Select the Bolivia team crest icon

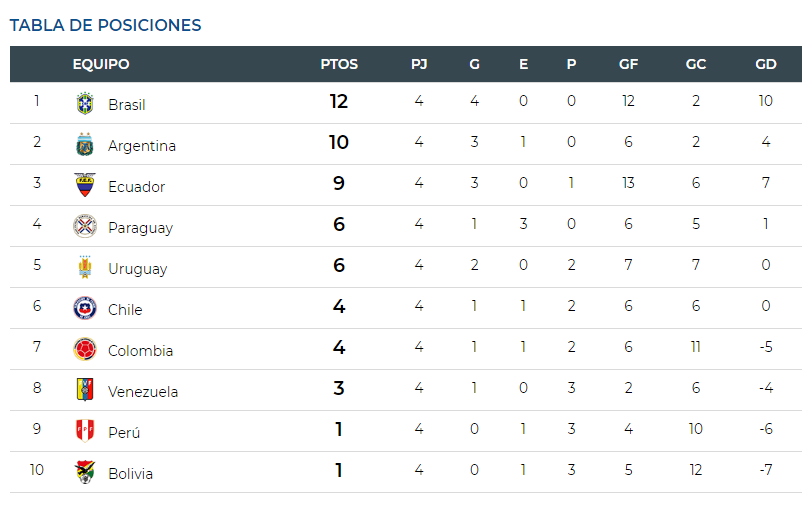click(x=85, y=472)
